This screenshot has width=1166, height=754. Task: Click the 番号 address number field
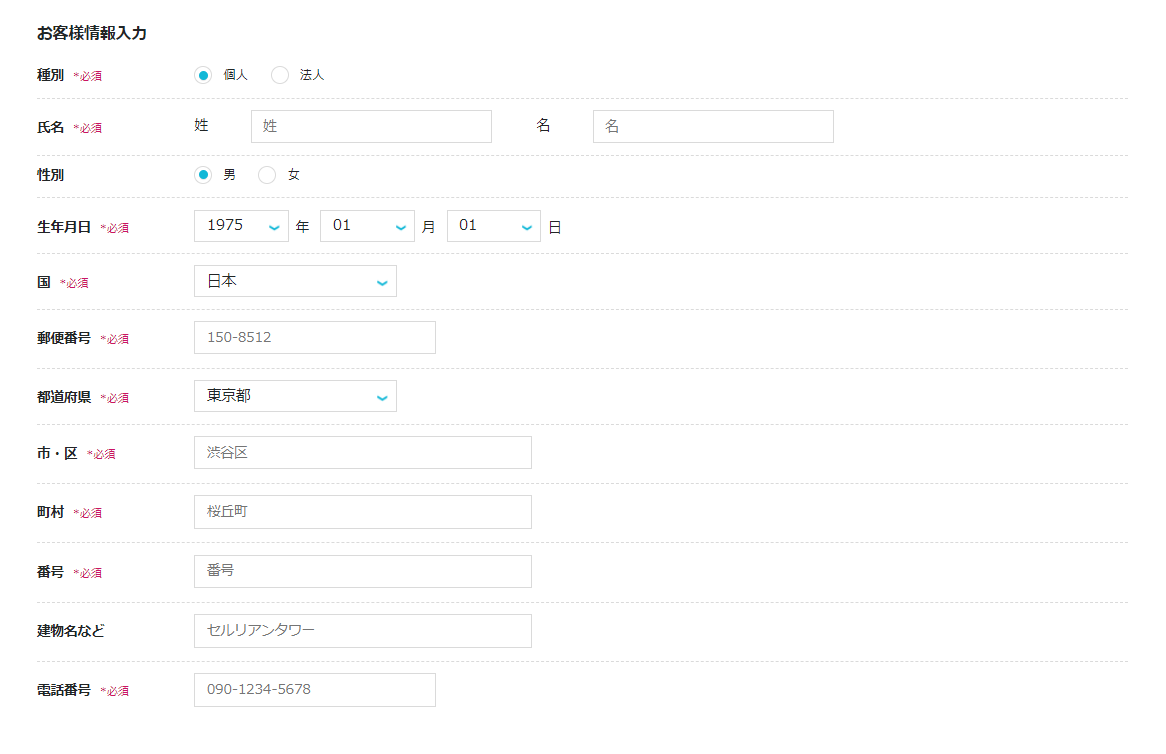tap(363, 571)
